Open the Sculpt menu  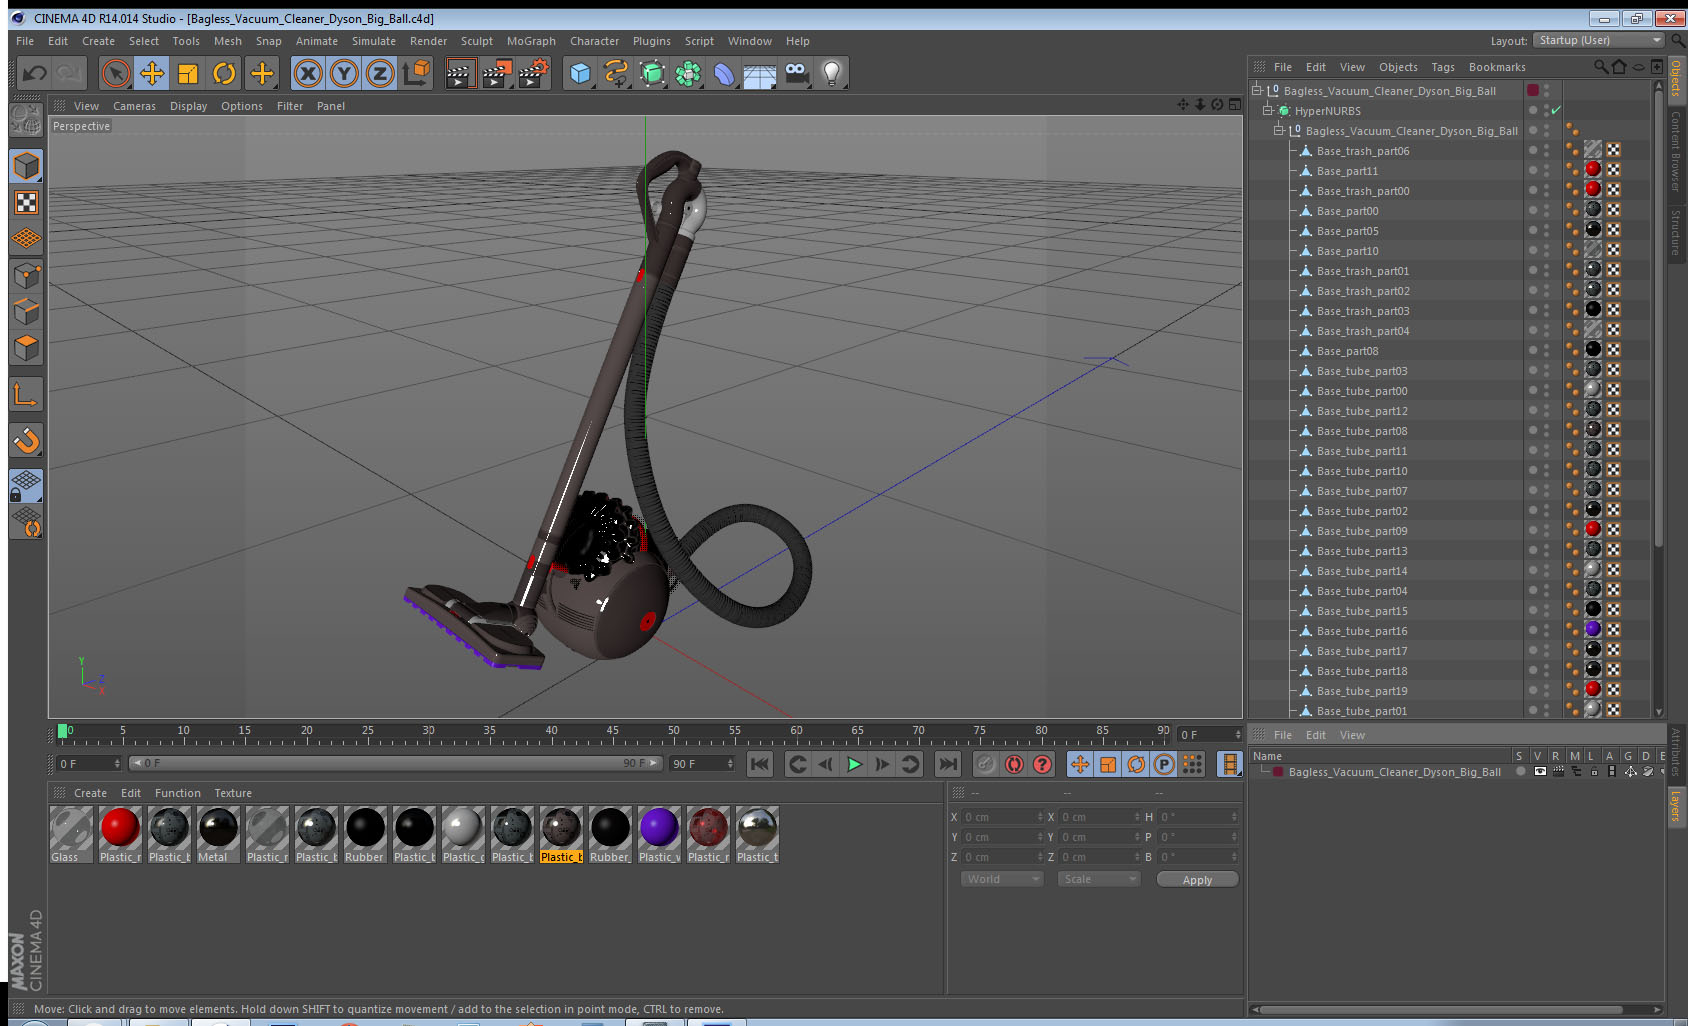(477, 41)
